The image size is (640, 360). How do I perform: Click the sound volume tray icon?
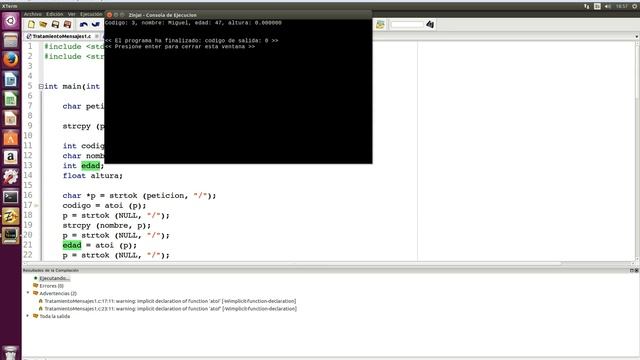click(x=608, y=6)
